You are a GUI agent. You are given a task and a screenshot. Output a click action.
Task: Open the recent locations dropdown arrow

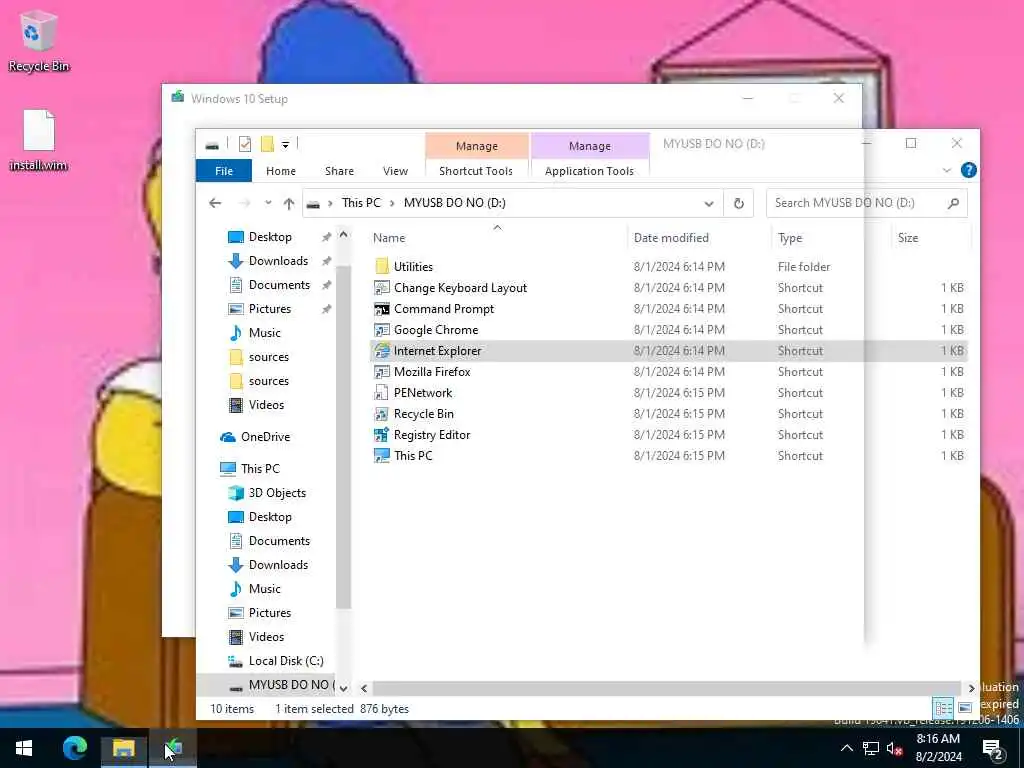(x=268, y=203)
